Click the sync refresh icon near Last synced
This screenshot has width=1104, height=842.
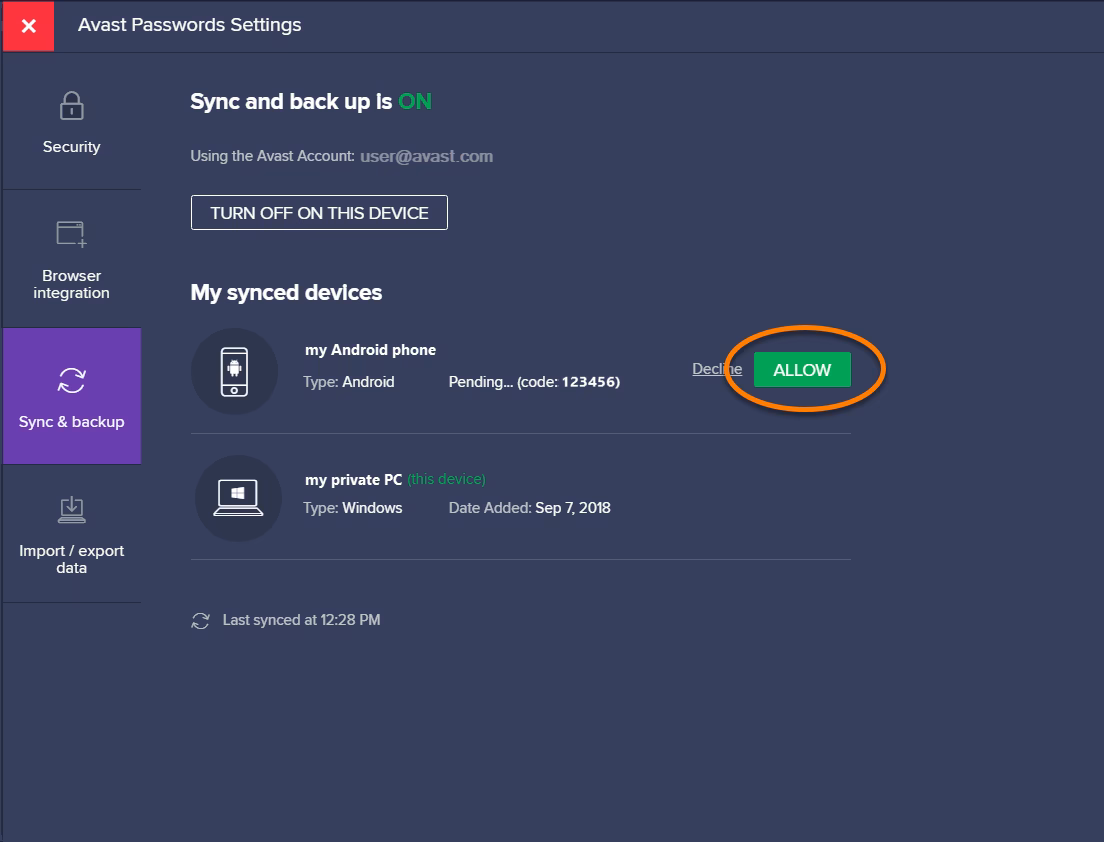(x=201, y=620)
